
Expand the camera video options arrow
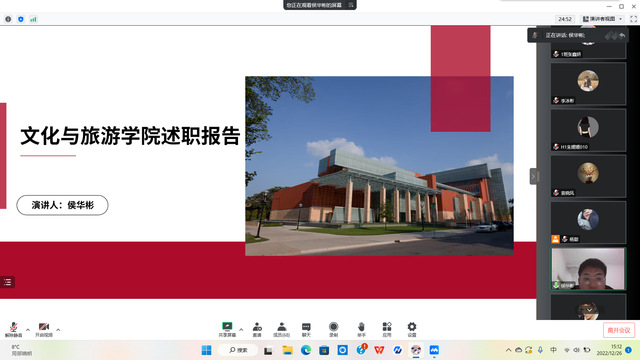pyautogui.click(x=58, y=329)
